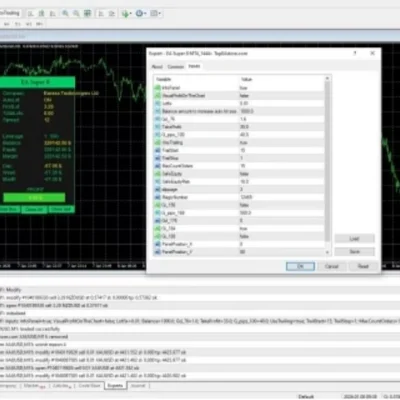This screenshot has height=400, width=400.
Task: Zoom out of the chart
Action: click(76, 14)
